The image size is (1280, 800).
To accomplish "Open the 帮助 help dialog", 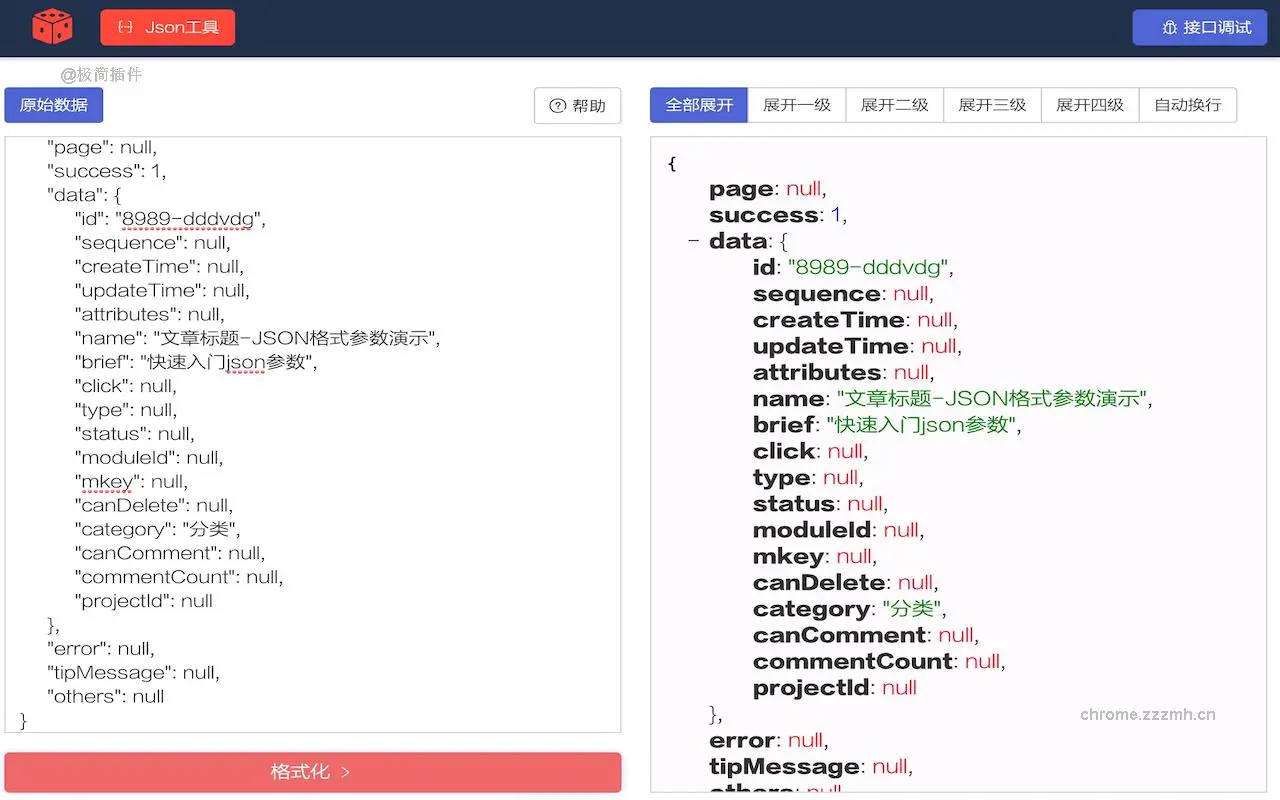I will coord(577,105).
